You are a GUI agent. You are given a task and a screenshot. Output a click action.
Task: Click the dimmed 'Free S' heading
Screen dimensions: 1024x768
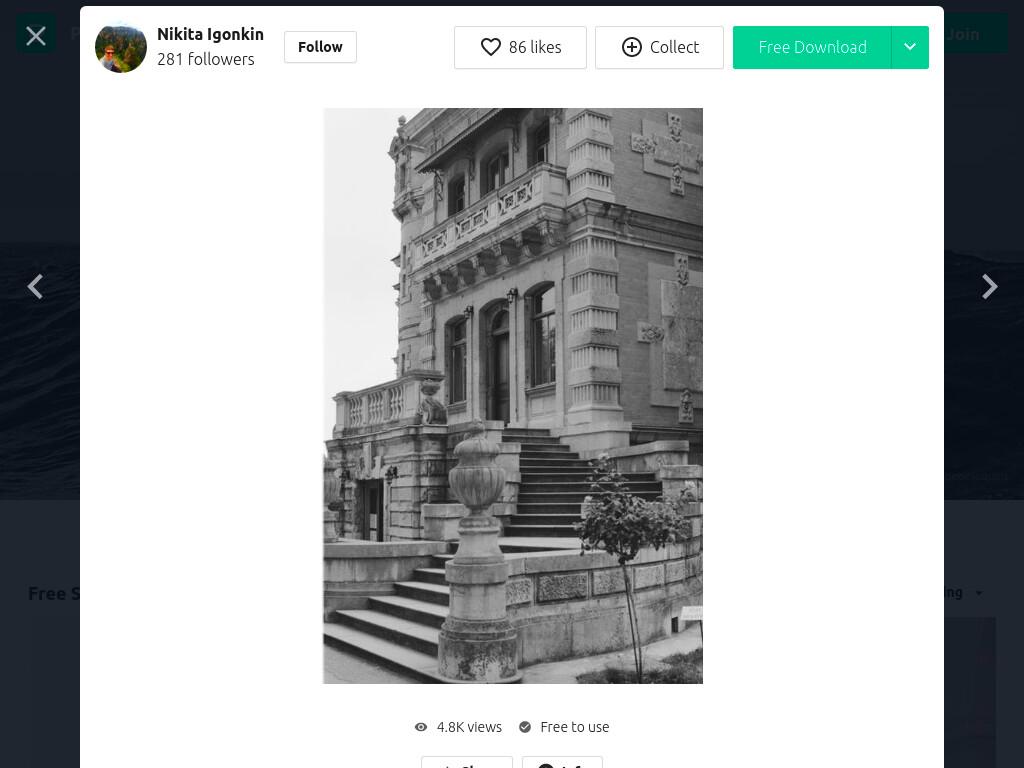54,593
